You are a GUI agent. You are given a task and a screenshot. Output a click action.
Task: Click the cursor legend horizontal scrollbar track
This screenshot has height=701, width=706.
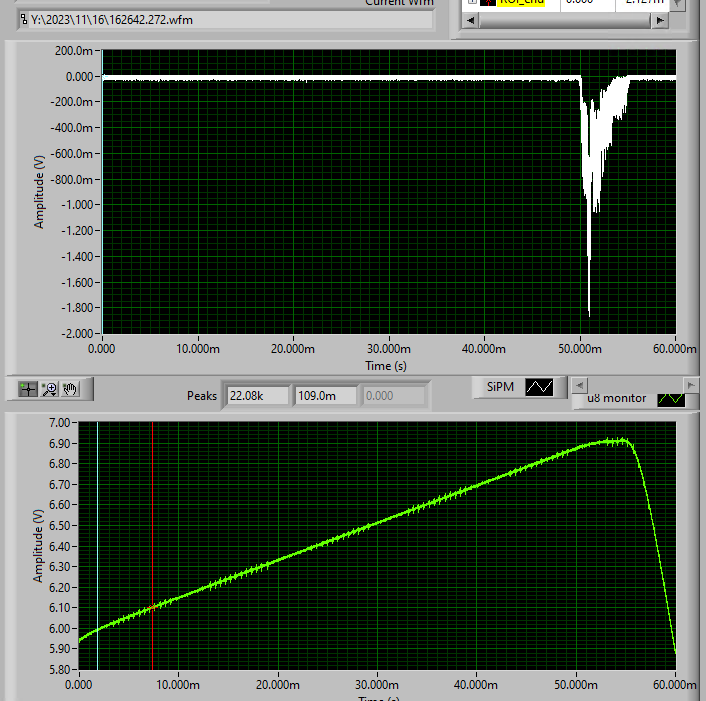click(x=565, y=20)
